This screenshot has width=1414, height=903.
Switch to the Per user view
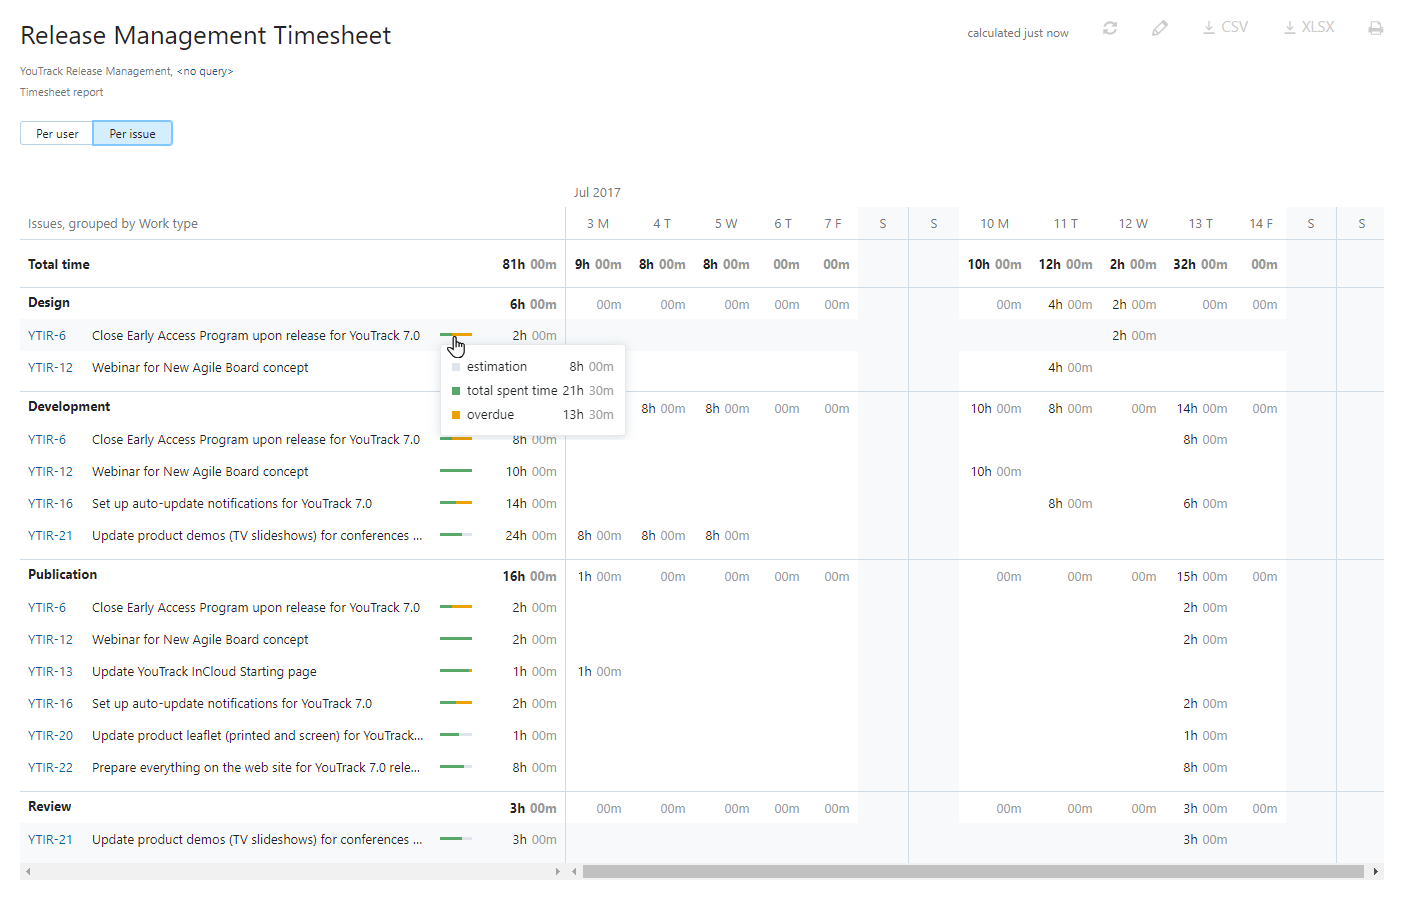point(56,133)
